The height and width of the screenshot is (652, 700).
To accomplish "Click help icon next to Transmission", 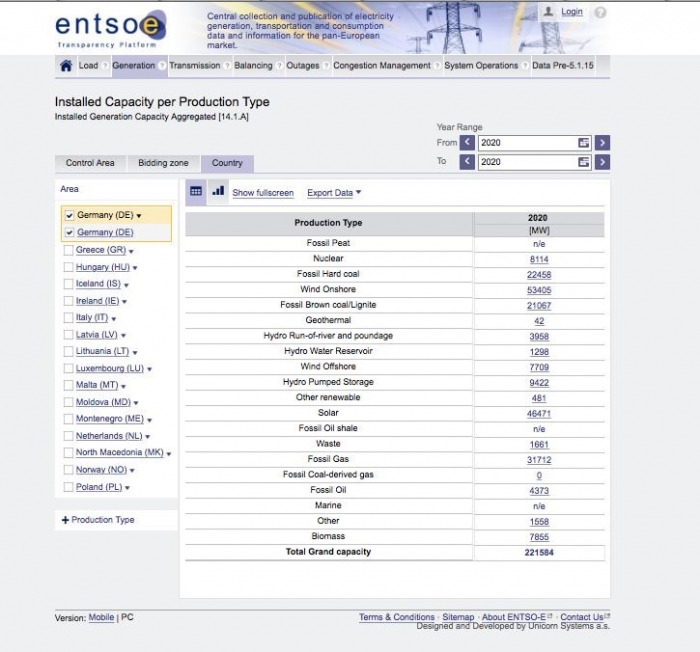I will point(227,66).
